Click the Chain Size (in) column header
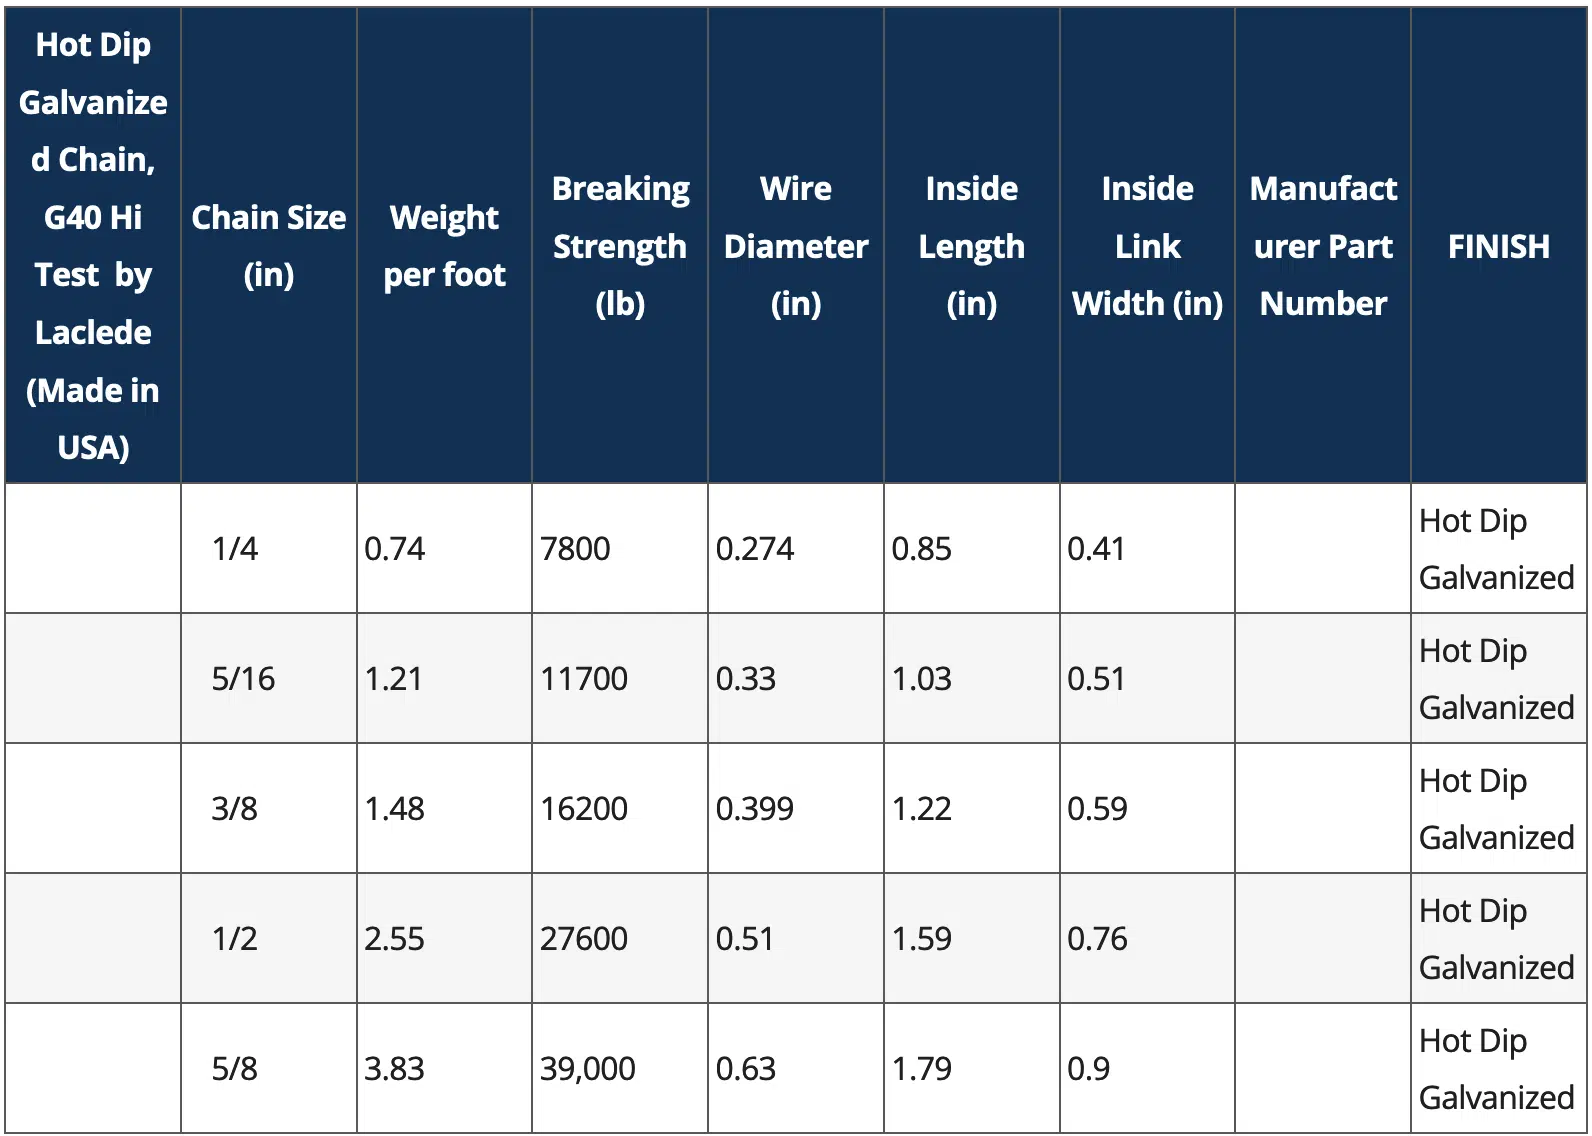 (268, 246)
